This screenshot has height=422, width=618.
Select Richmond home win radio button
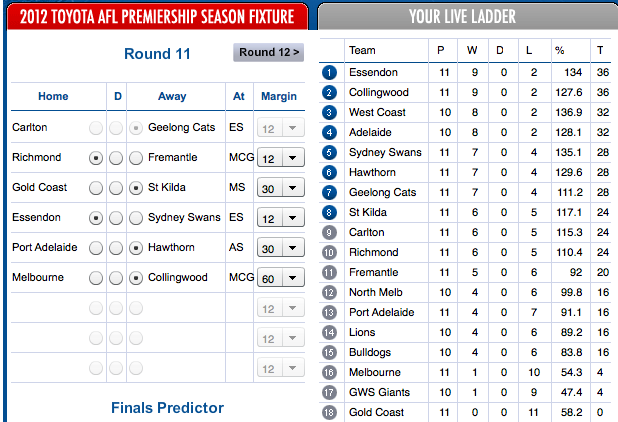(x=96, y=158)
